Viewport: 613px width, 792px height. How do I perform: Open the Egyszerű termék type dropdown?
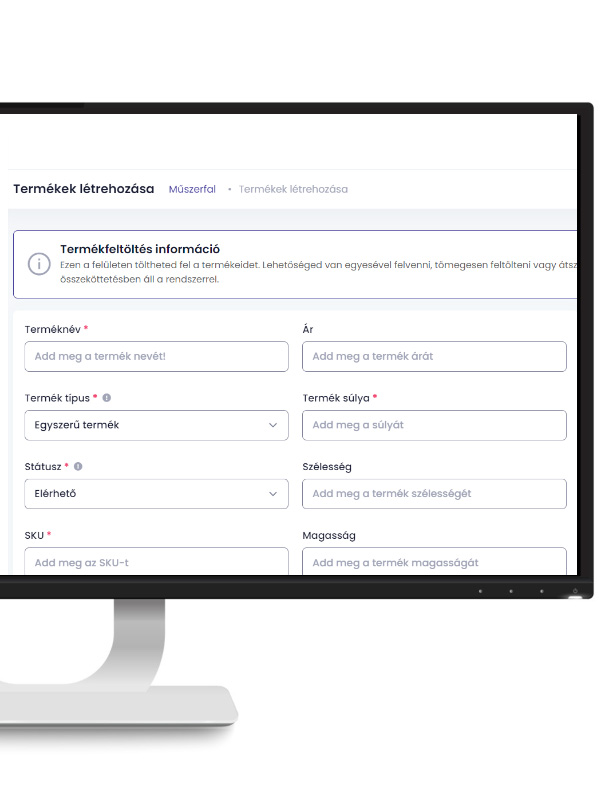[155, 425]
